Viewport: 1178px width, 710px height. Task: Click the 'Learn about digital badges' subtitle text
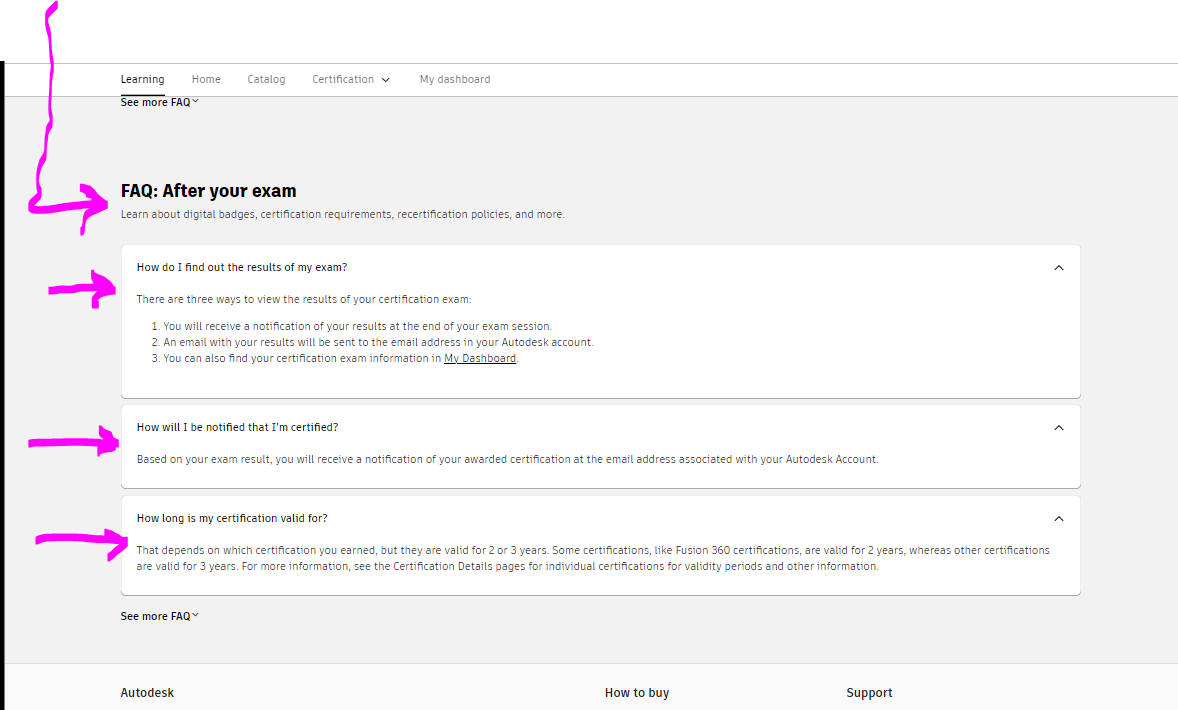tap(342, 214)
